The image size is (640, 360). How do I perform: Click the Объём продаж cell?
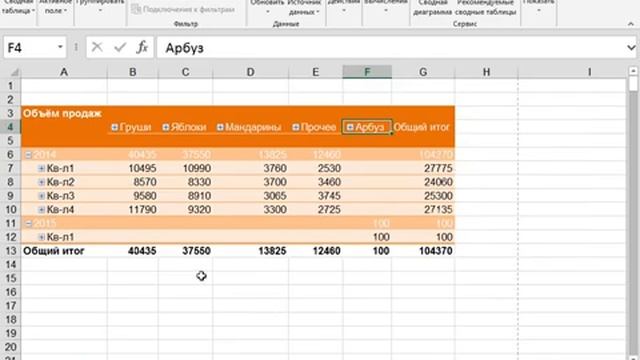tap(64, 113)
